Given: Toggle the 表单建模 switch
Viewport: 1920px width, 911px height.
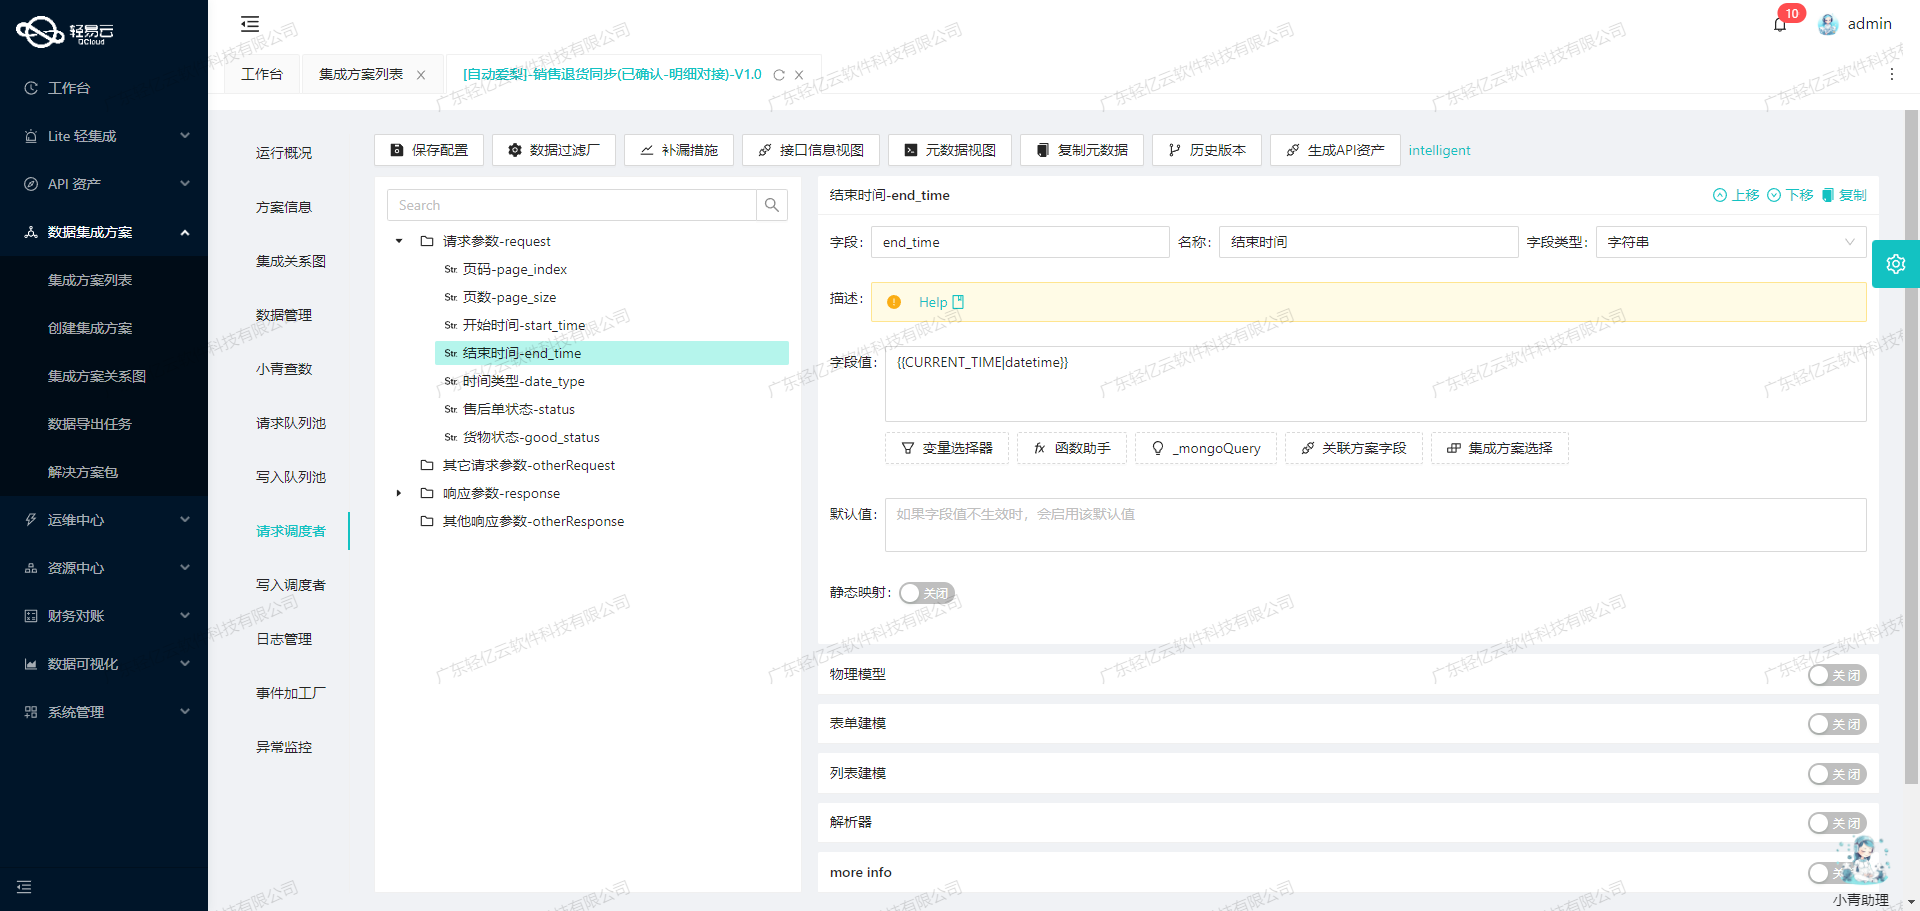Looking at the screenshot, I should click(x=1837, y=724).
